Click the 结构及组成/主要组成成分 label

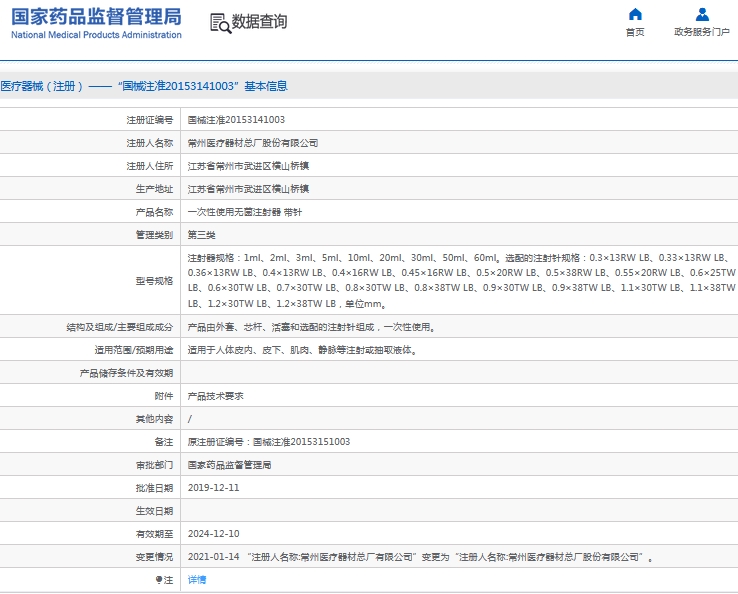pos(120,327)
